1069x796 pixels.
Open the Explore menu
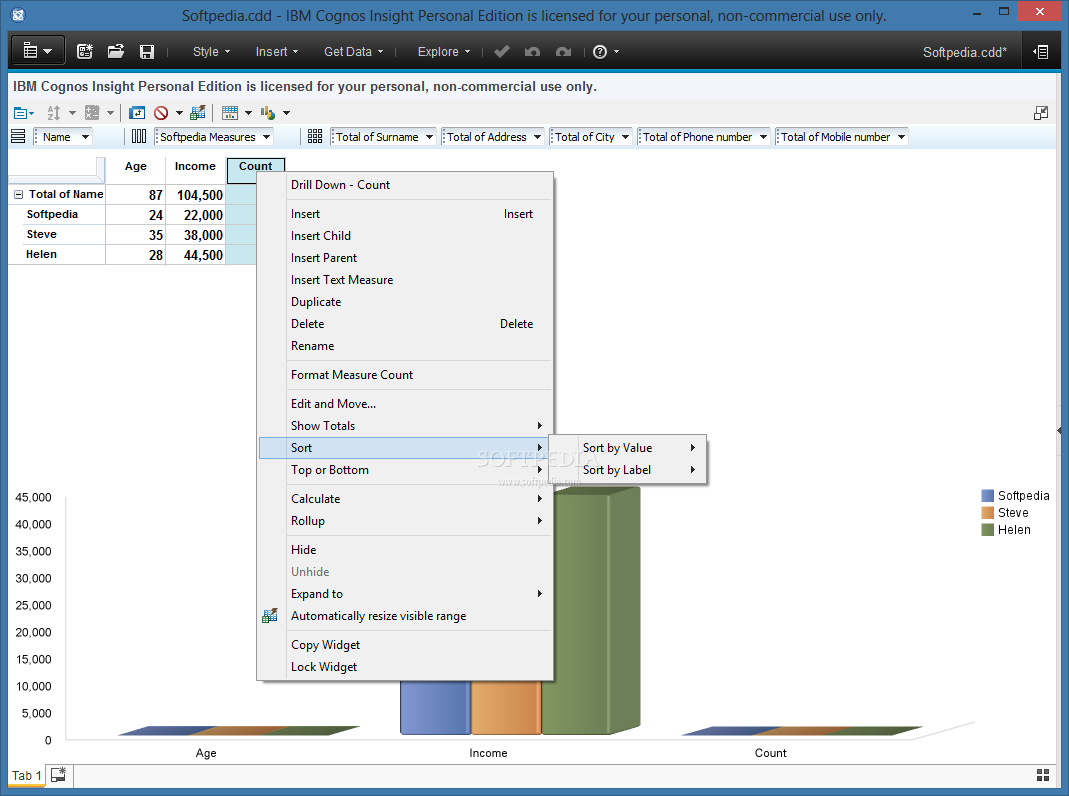point(444,52)
